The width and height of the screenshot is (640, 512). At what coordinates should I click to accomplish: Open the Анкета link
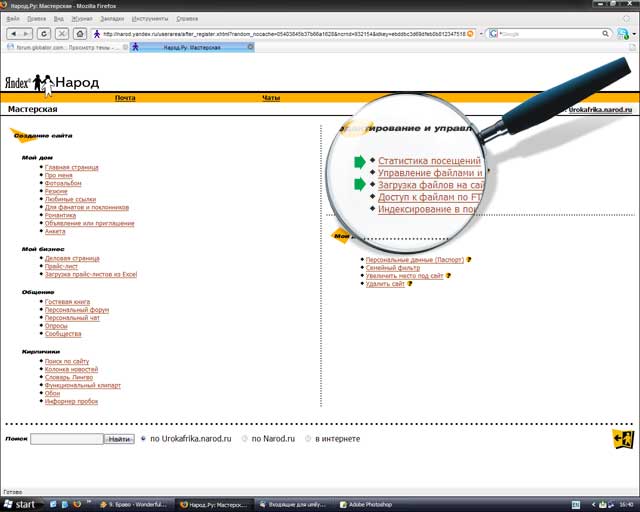point(55,231)
